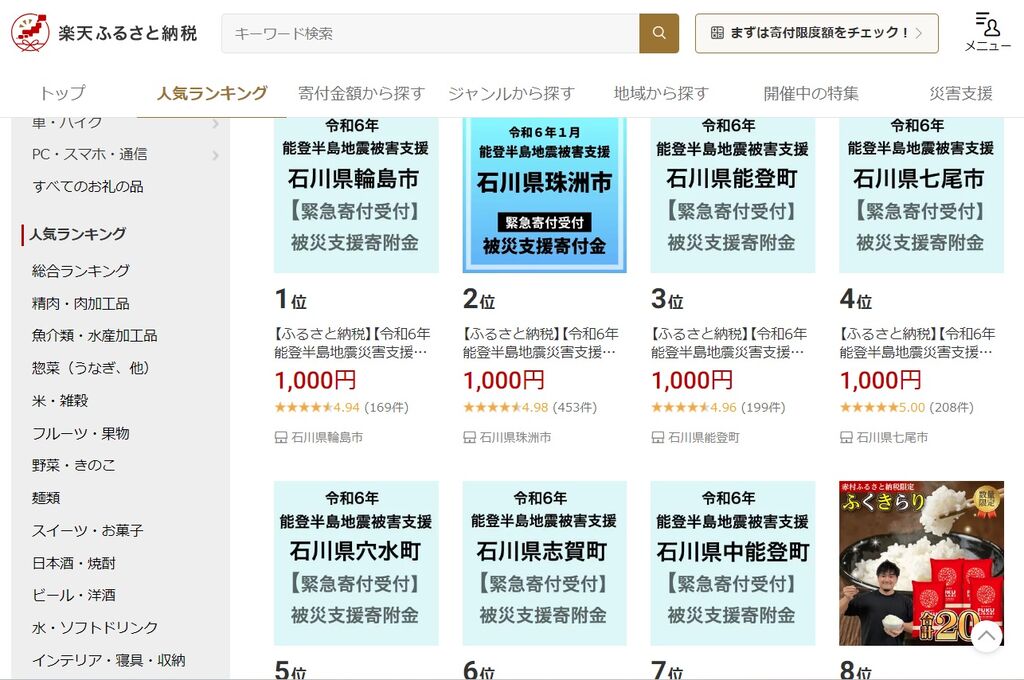This screenshot has height=680, width=1024.
Task: Open the 災害支援 tab
Action: coord(961,93)
